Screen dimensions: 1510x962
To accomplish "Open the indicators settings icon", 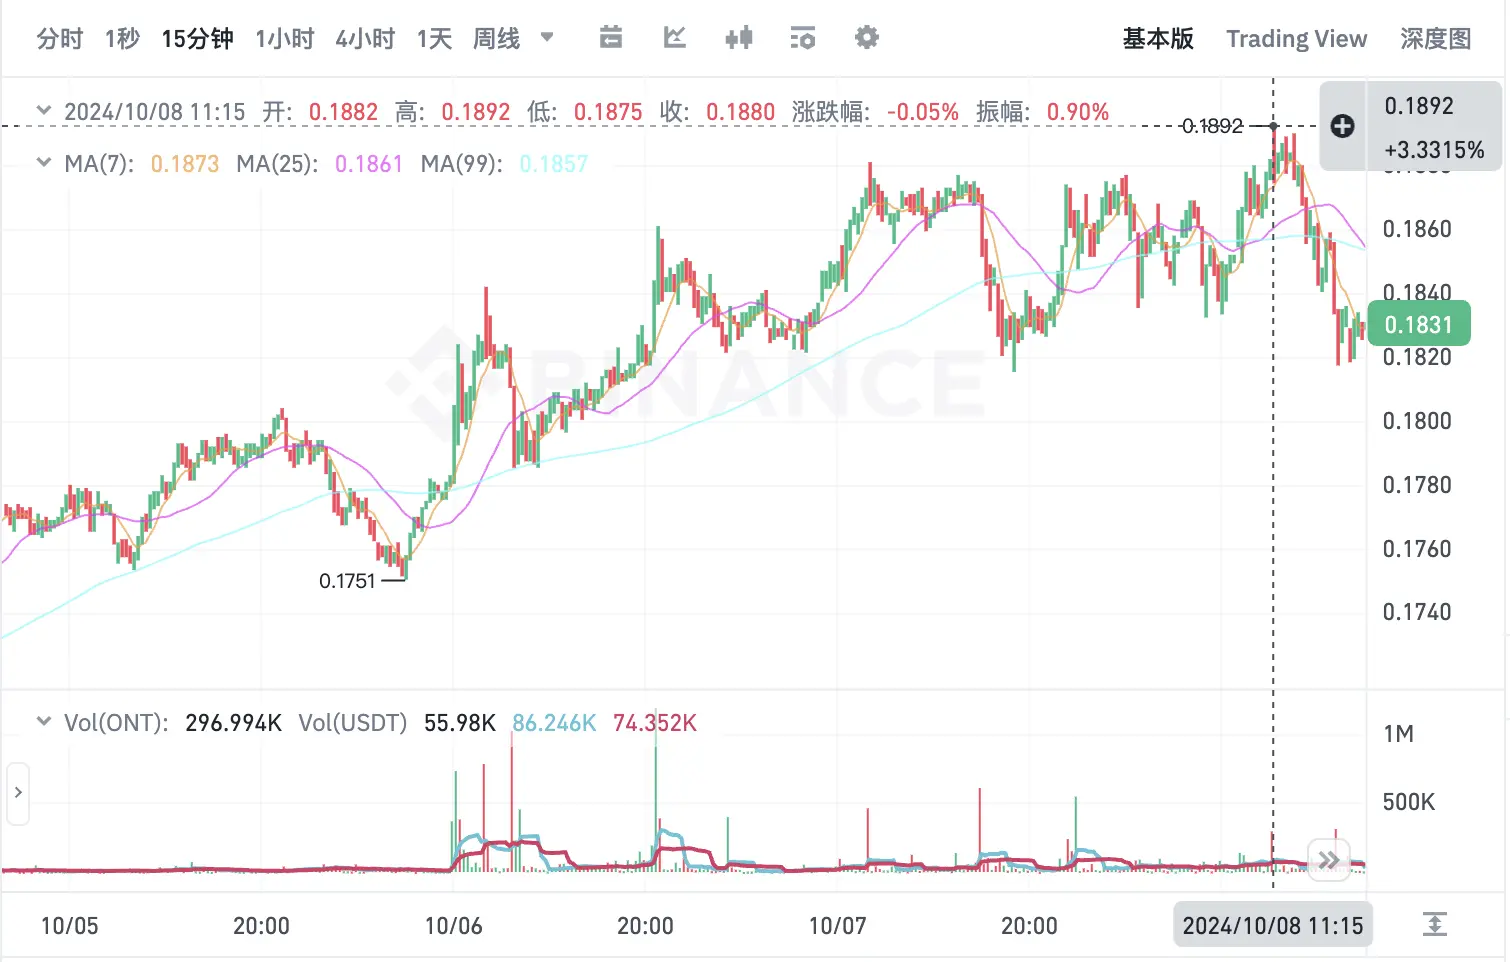I will (803, 38).
